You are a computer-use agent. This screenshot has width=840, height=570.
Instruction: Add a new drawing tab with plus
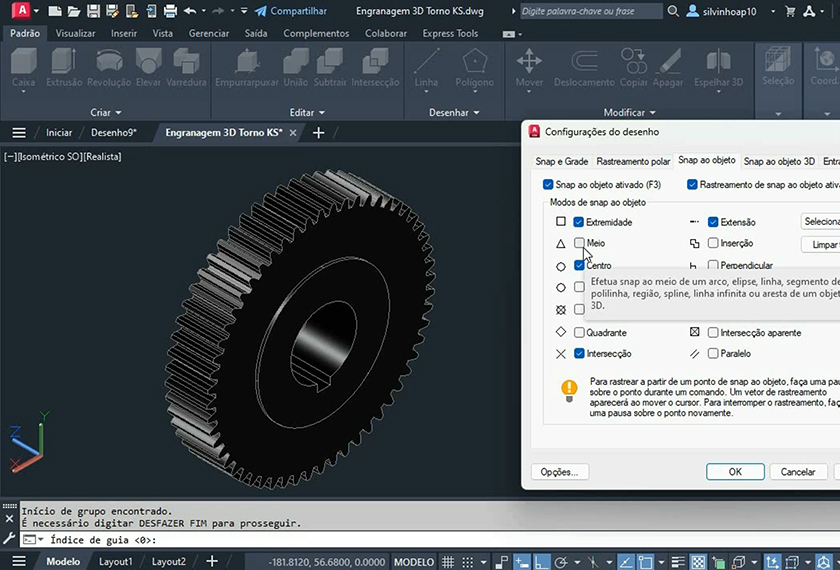pyautogui.click(x=319, y=132)
